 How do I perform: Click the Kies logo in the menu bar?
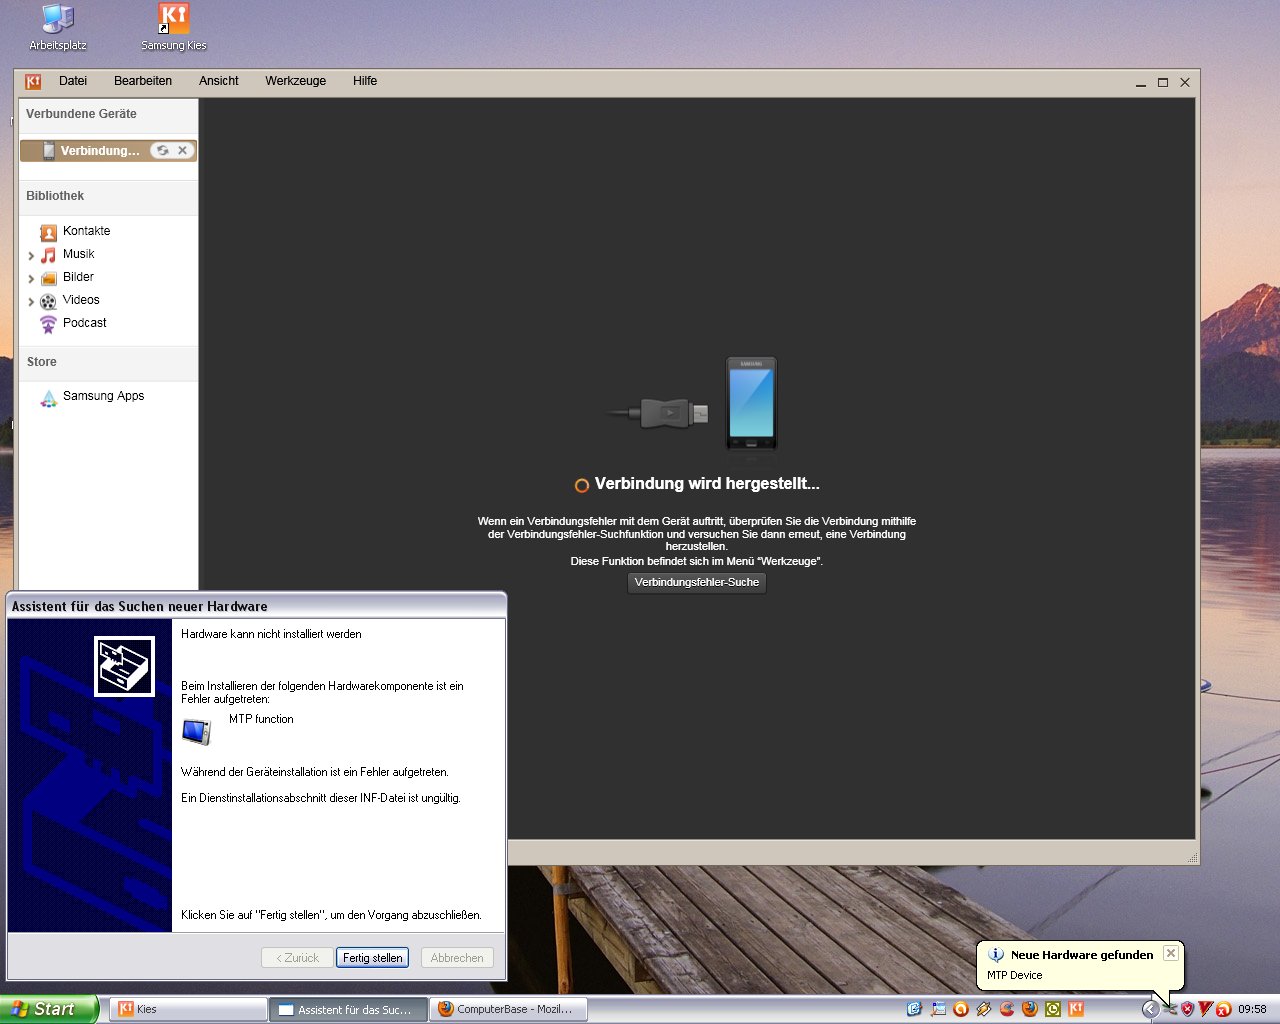pyautogui.click(x=33, y=81)
